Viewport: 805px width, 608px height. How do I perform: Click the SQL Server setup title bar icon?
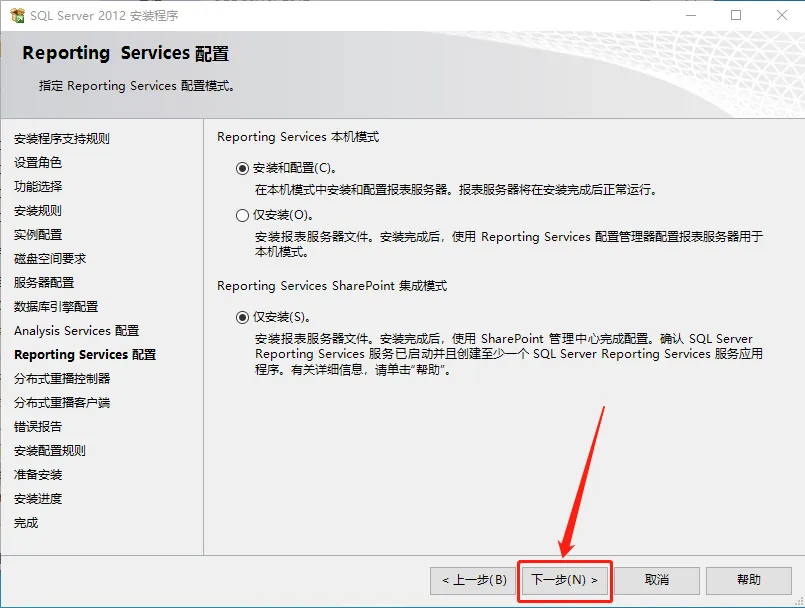17,15
